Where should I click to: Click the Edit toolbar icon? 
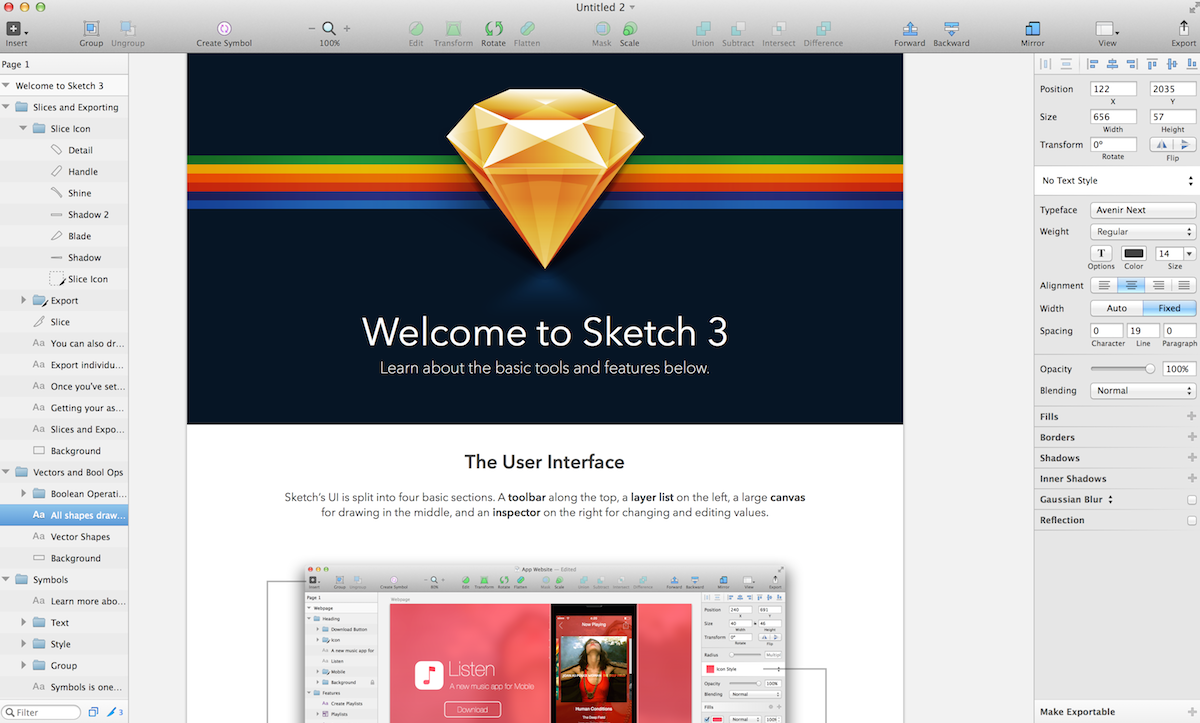416,29
